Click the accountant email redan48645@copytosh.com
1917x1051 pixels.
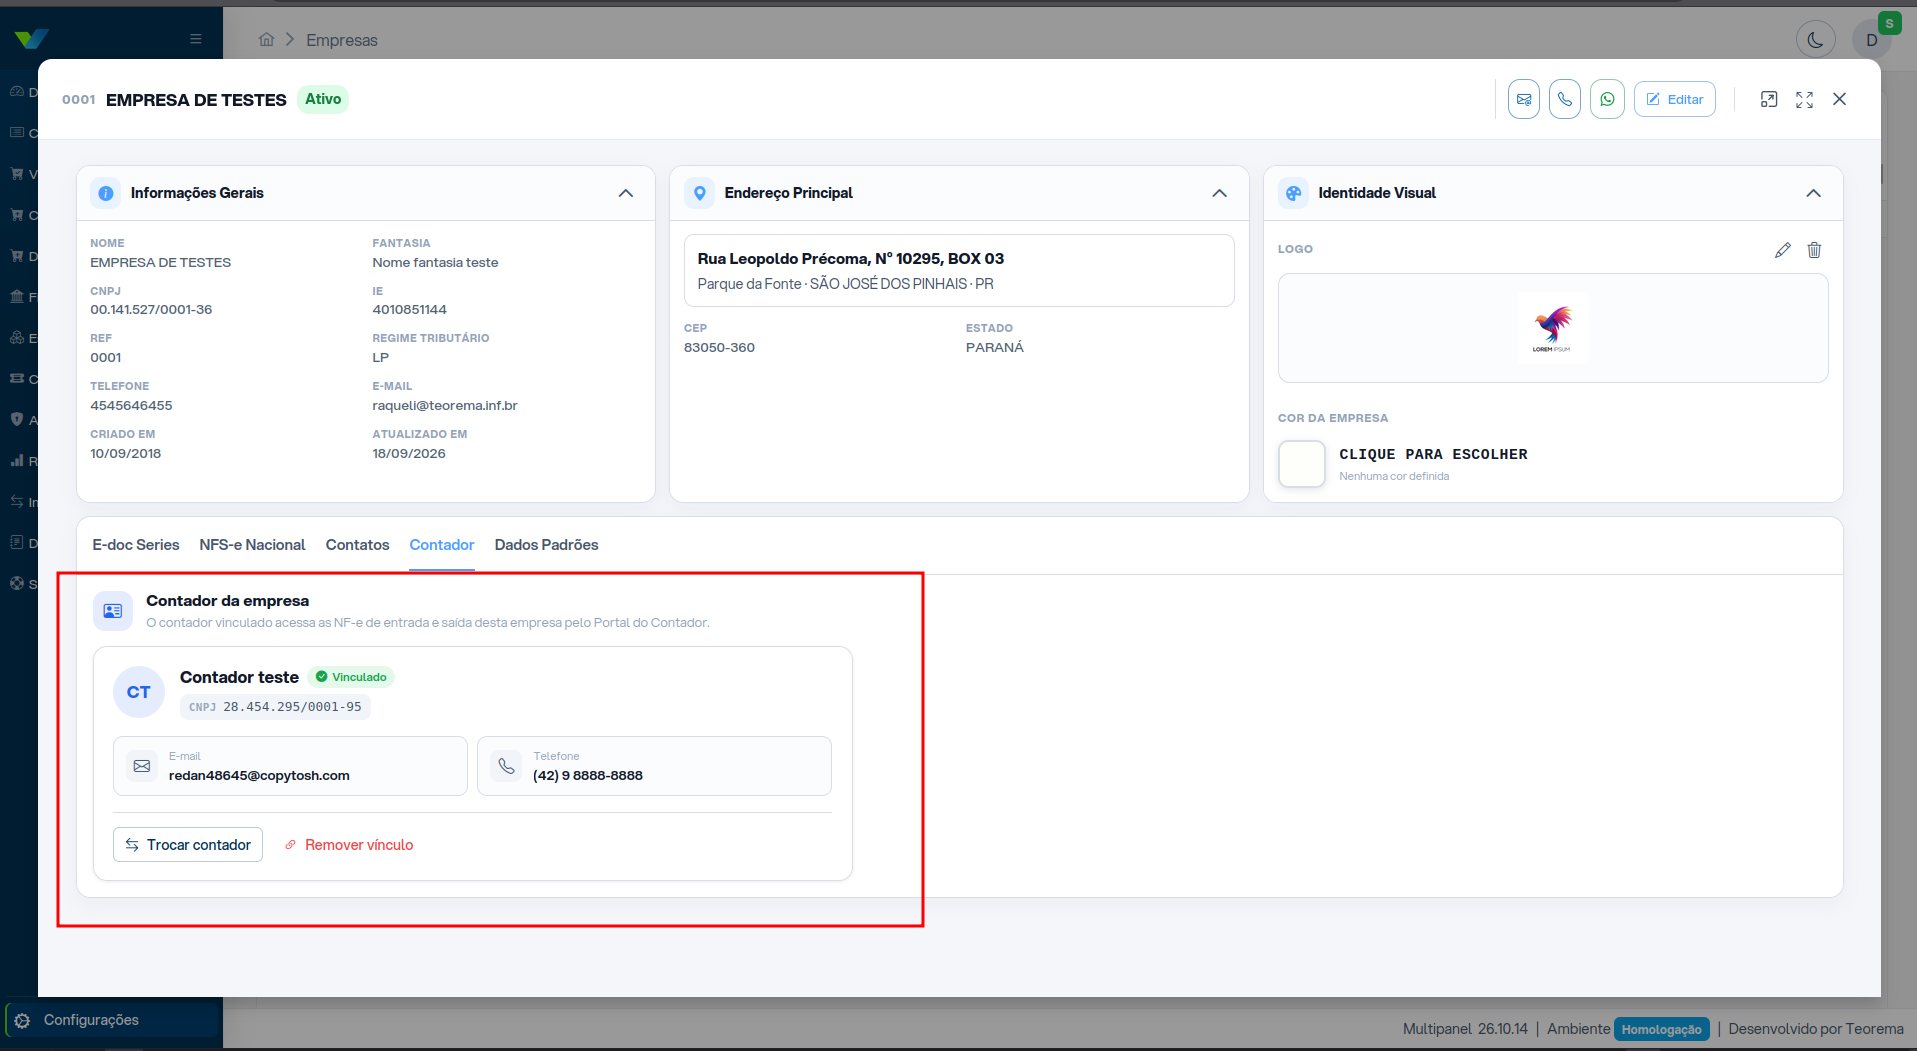pos(259,776)
